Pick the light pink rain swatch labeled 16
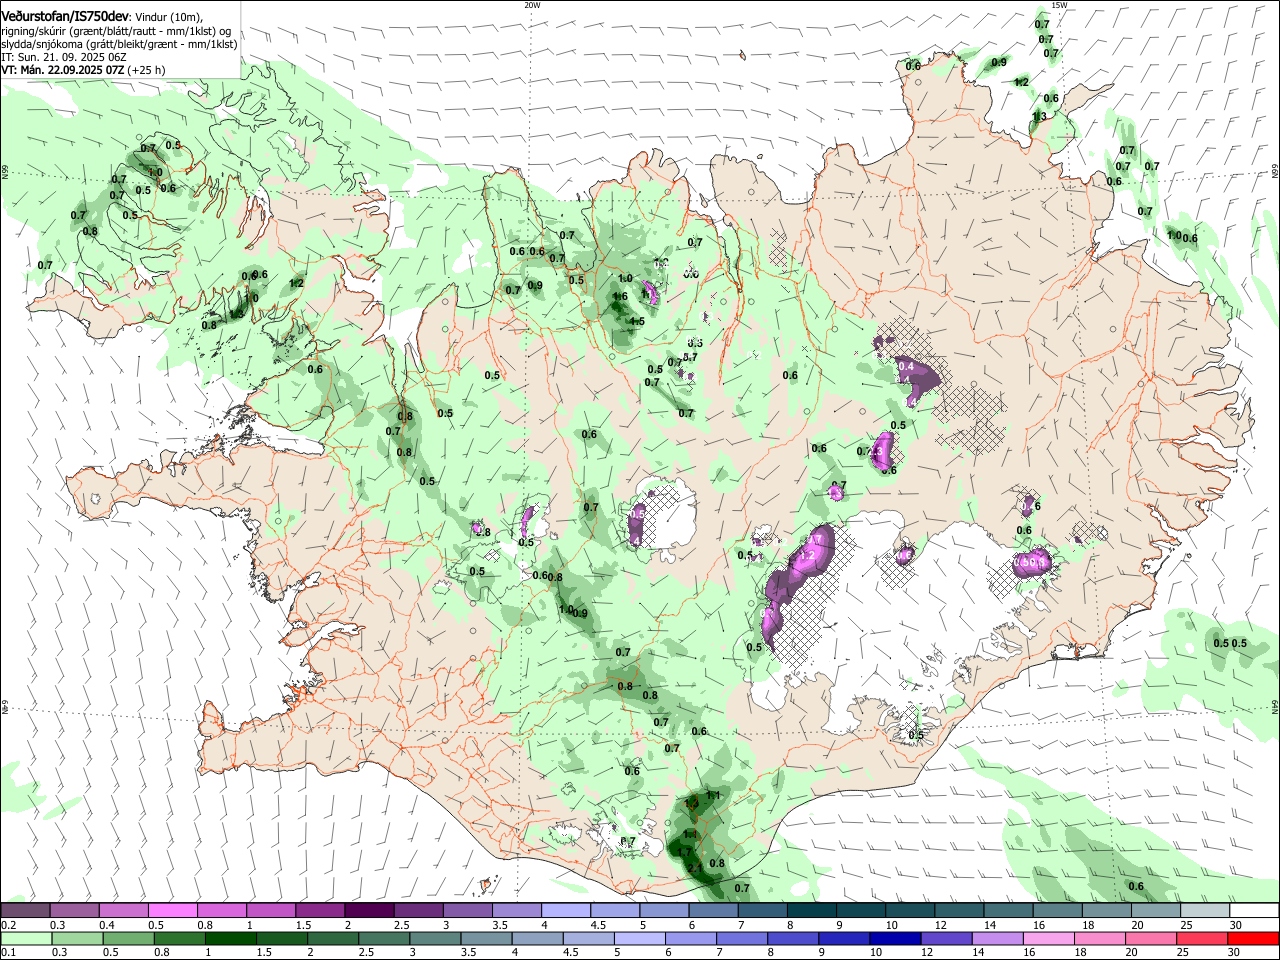This screenshot has width=1280, height=960. (1049, 938)
